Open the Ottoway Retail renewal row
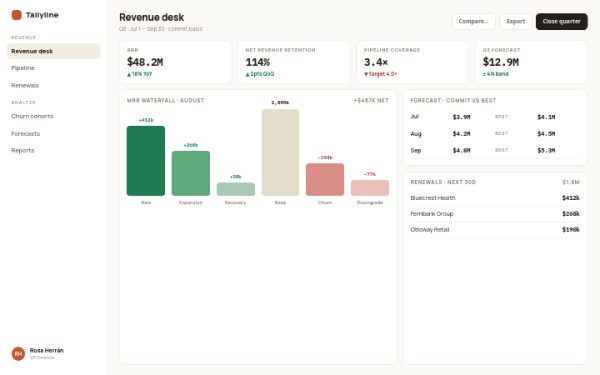Viewport: 600px width, 375px height. coord(495,230)
